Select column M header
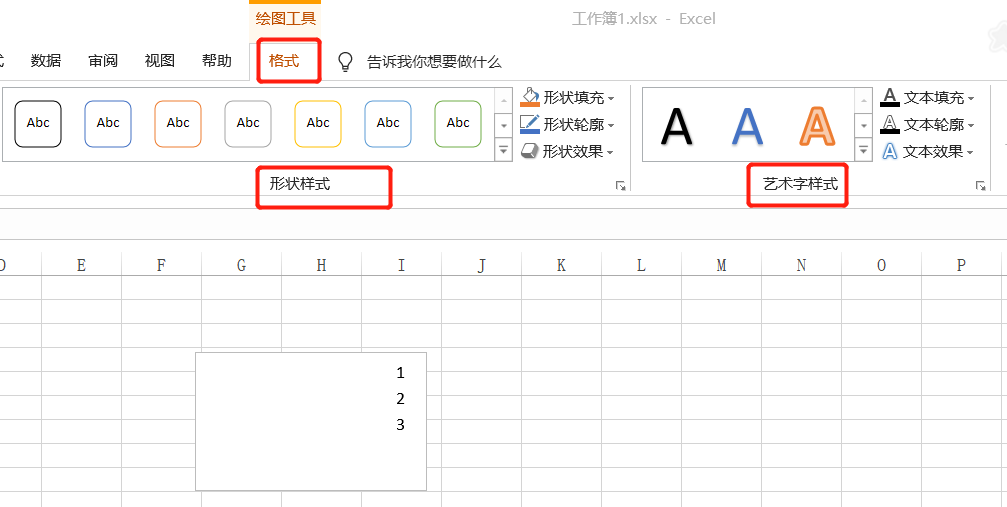This screenshot has width=1007, height=507. click(721, 265)
